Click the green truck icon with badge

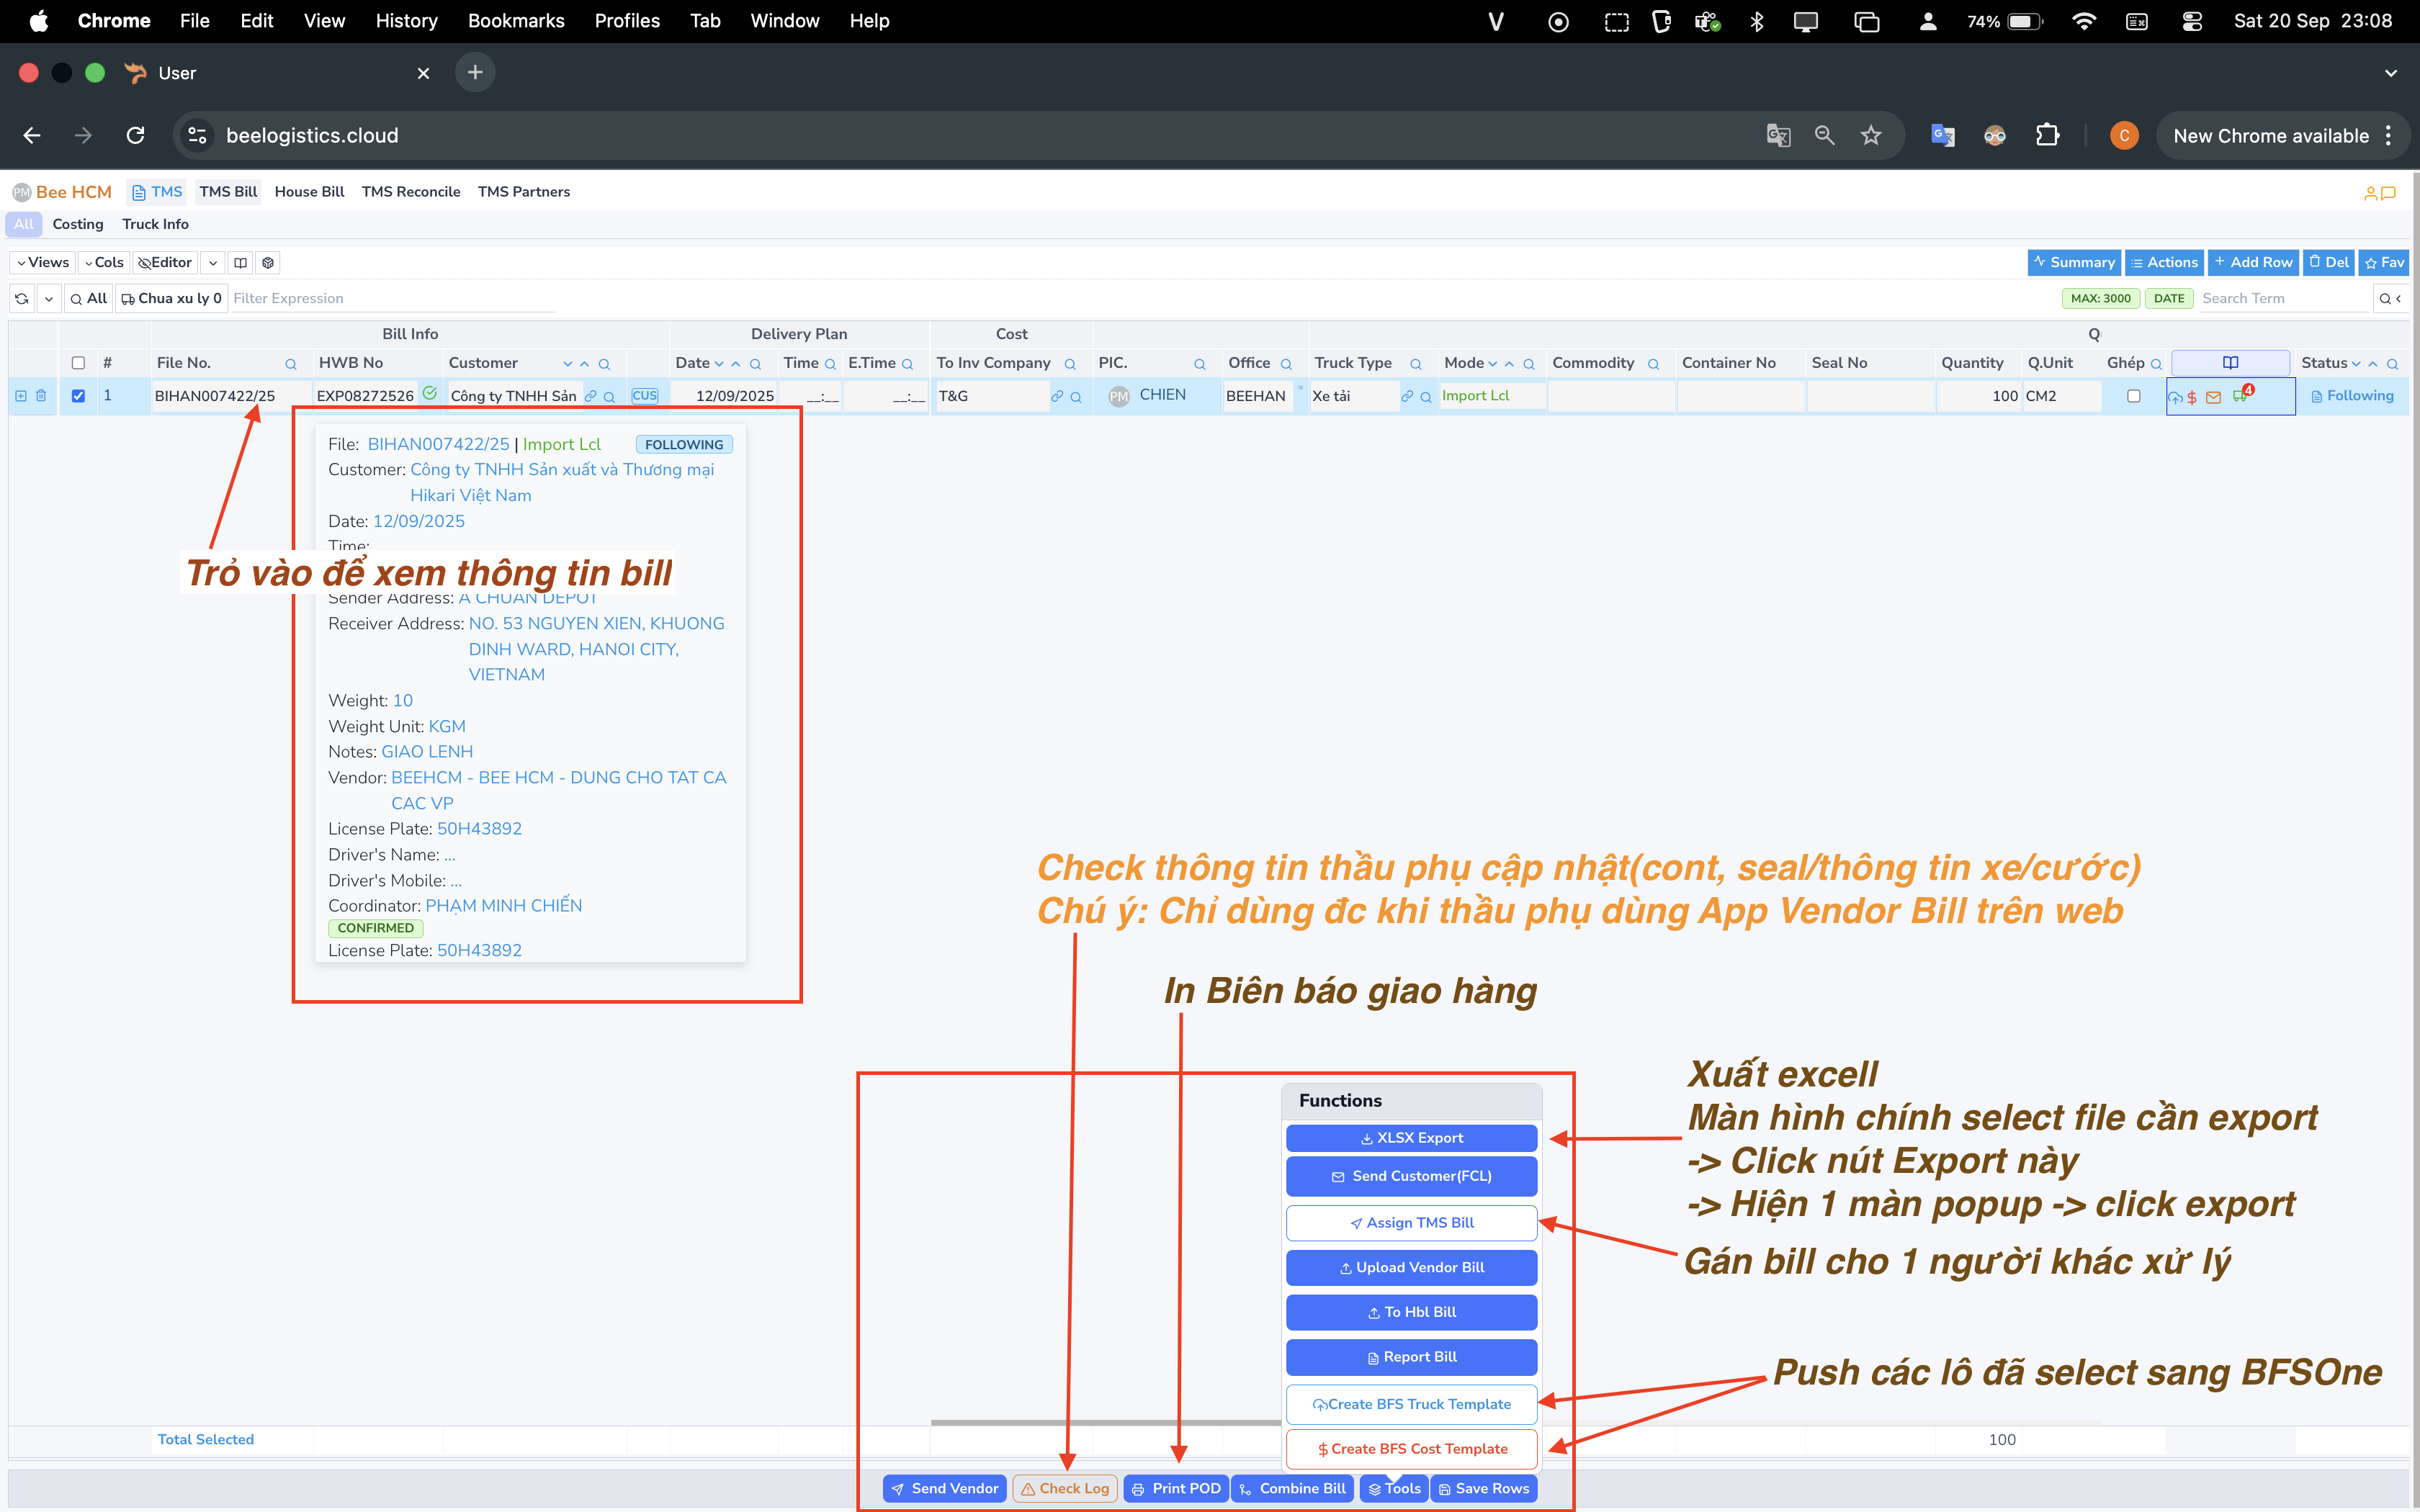pos(2239,396)
